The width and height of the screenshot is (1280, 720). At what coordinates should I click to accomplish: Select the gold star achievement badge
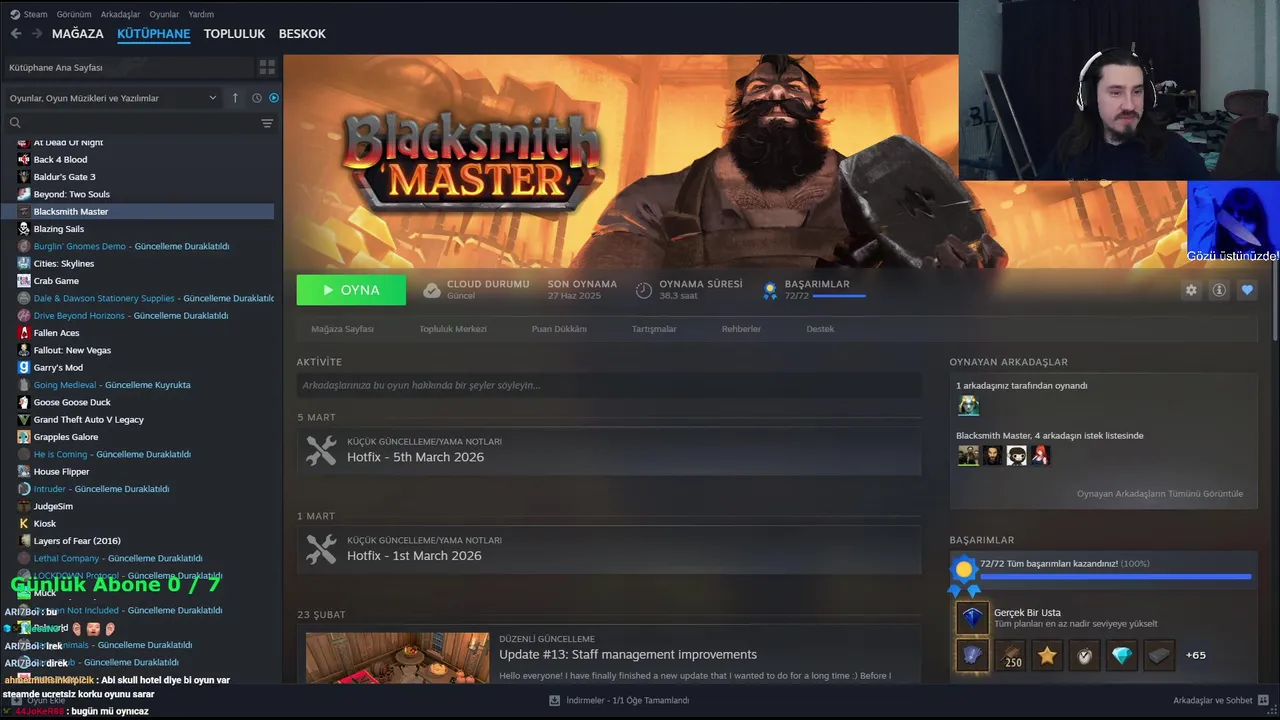coord(1047,656)
